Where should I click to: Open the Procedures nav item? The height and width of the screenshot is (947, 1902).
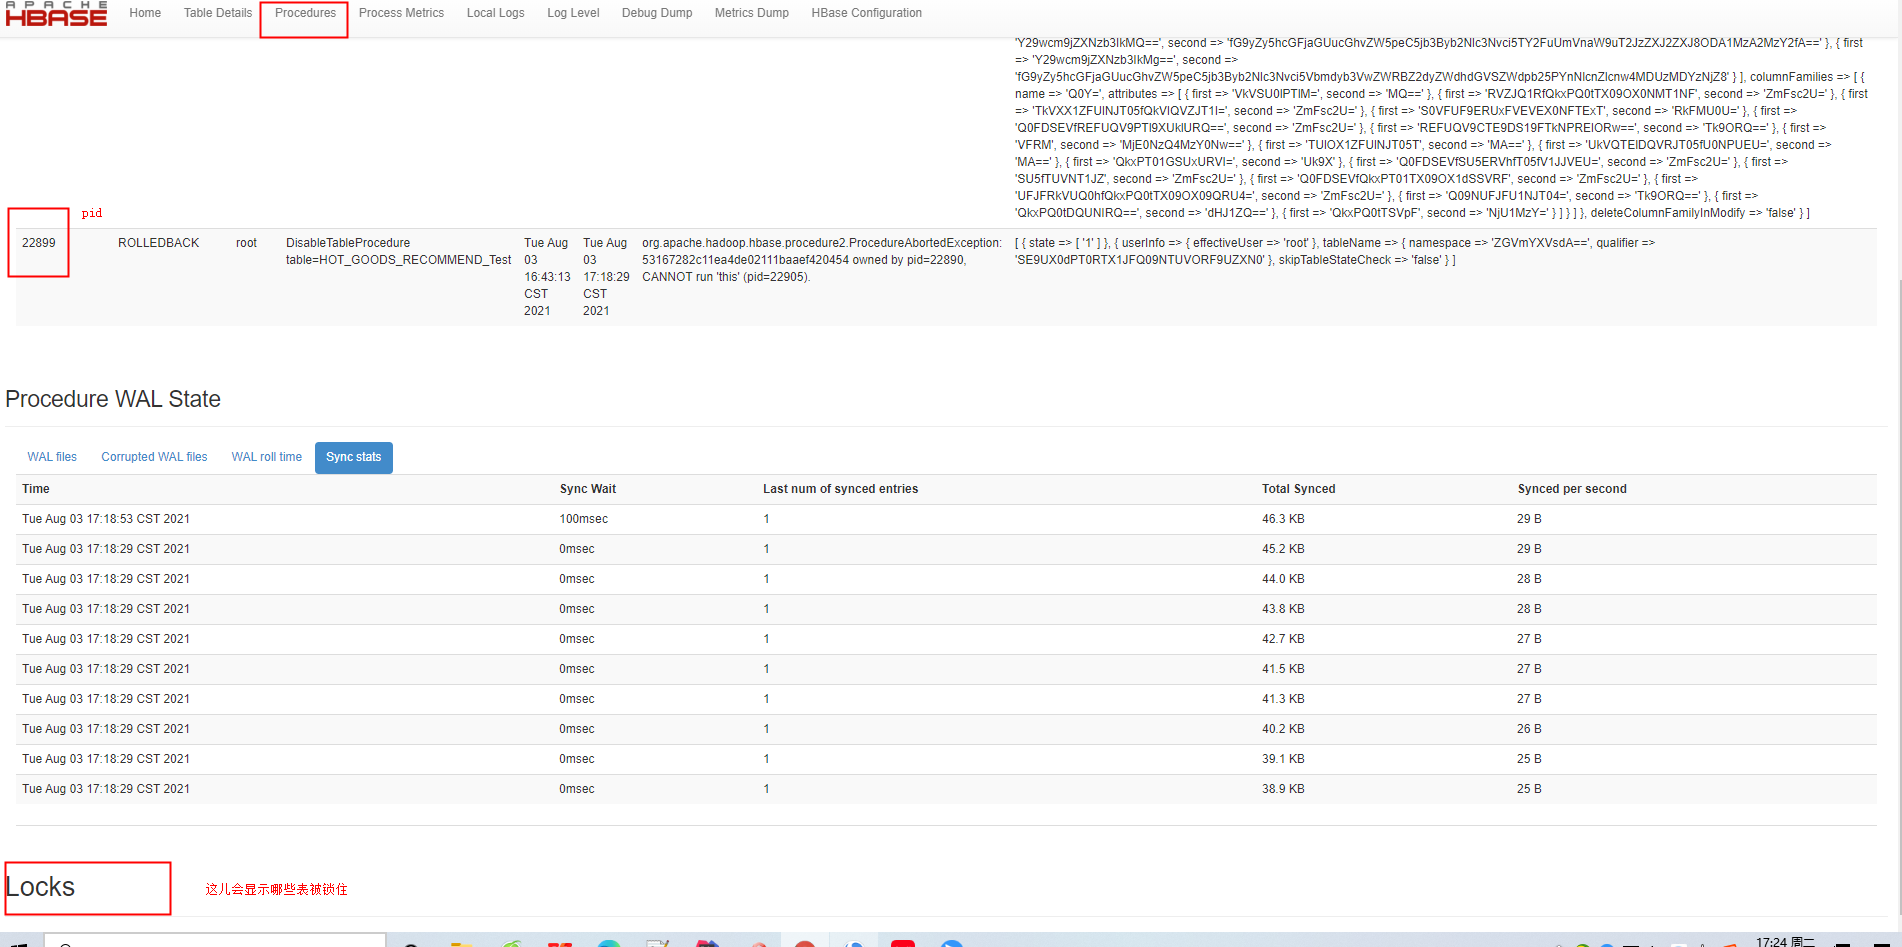click(x=305, y=13)
